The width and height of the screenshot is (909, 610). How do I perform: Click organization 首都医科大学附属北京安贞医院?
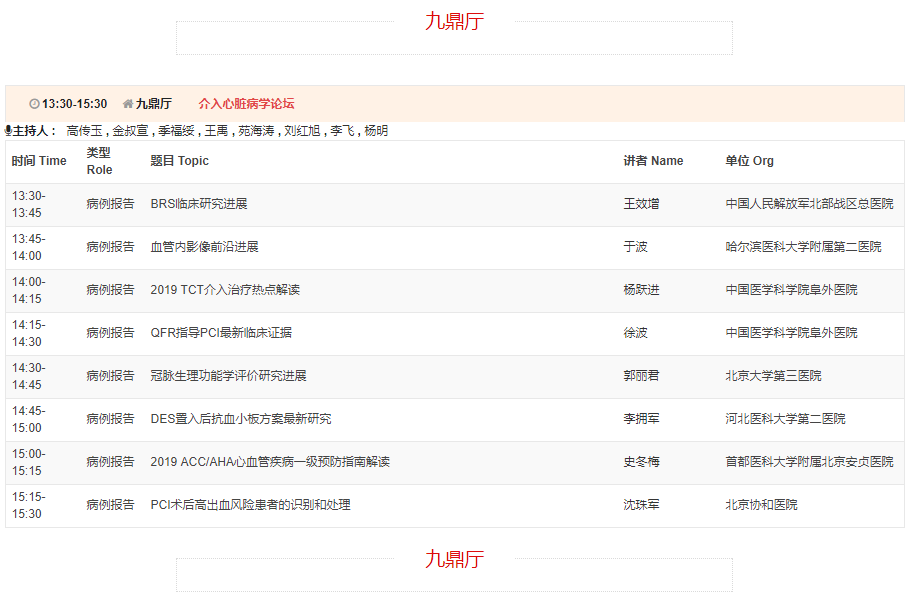(809, 461)
